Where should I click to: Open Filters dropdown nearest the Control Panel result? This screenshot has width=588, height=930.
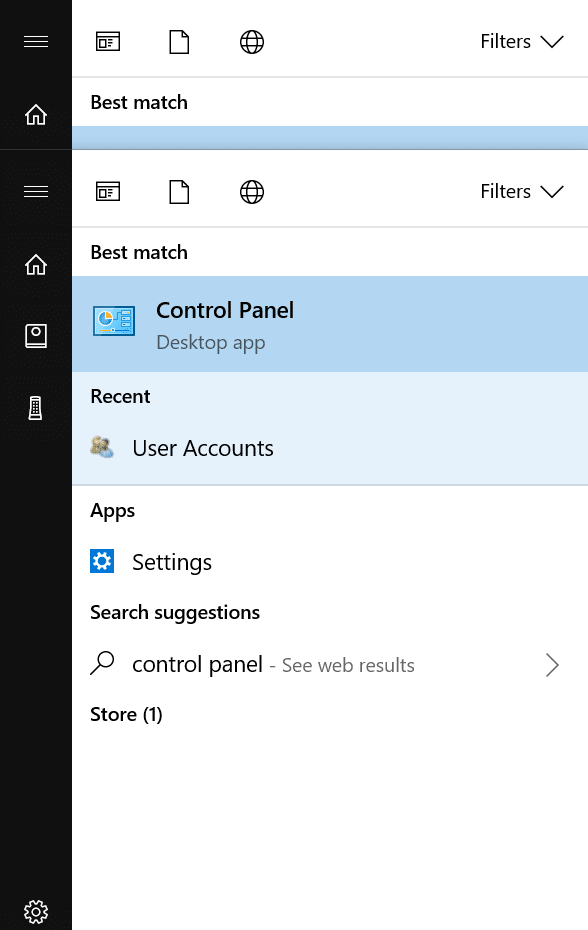coord(522,192)
